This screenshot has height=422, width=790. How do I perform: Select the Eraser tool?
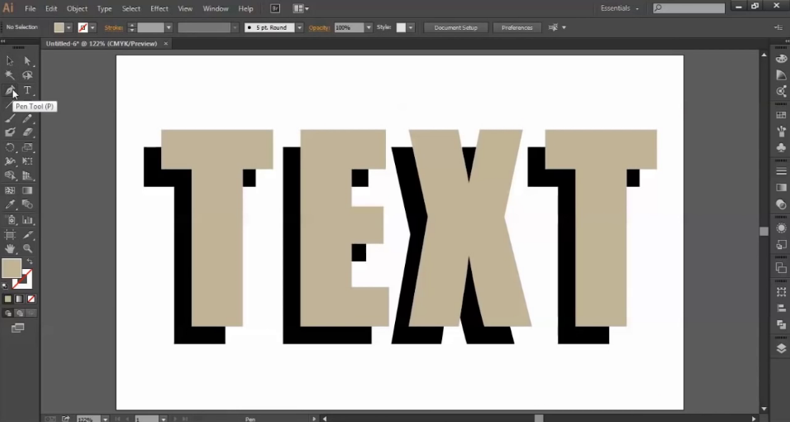[x=27, y=132]
